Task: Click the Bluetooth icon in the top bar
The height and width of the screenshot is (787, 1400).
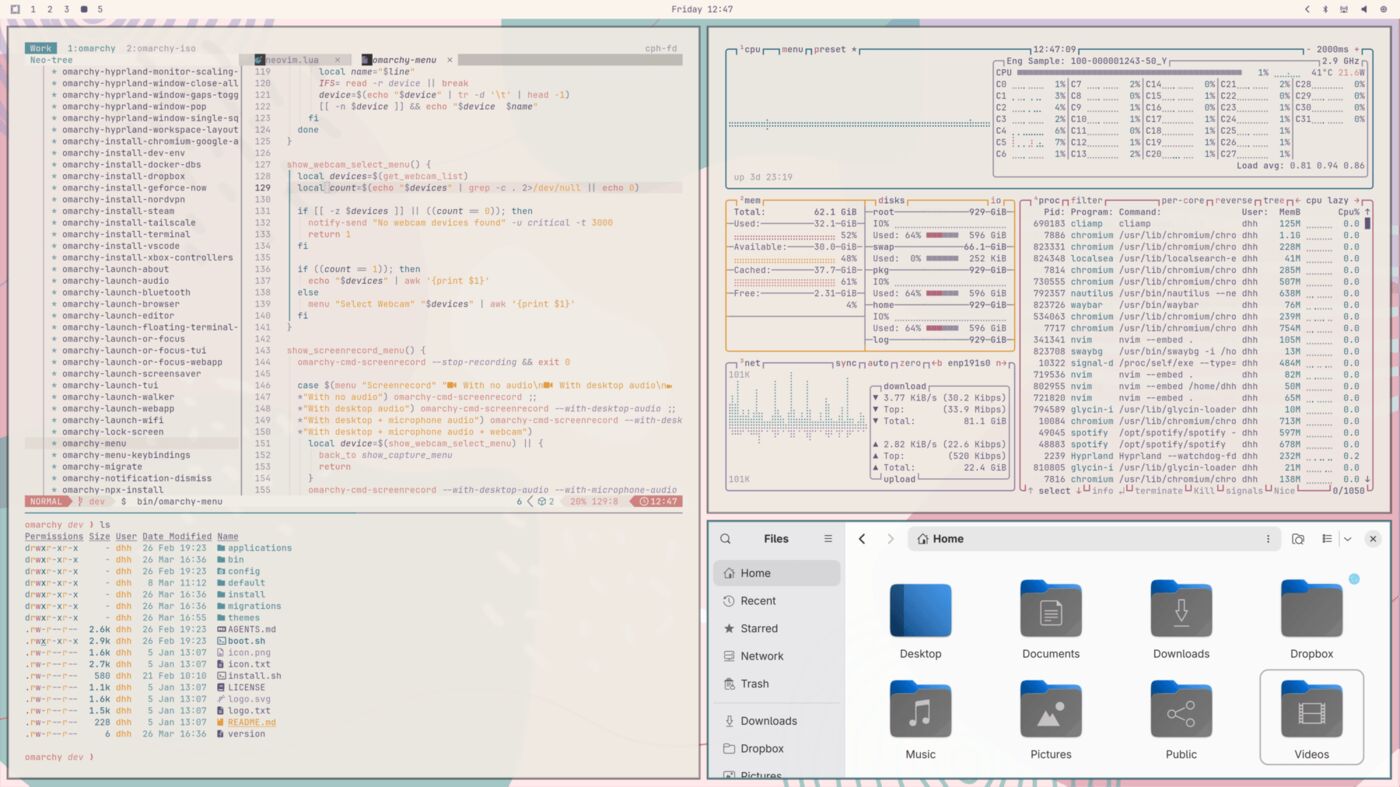Action: (1326, 9)
